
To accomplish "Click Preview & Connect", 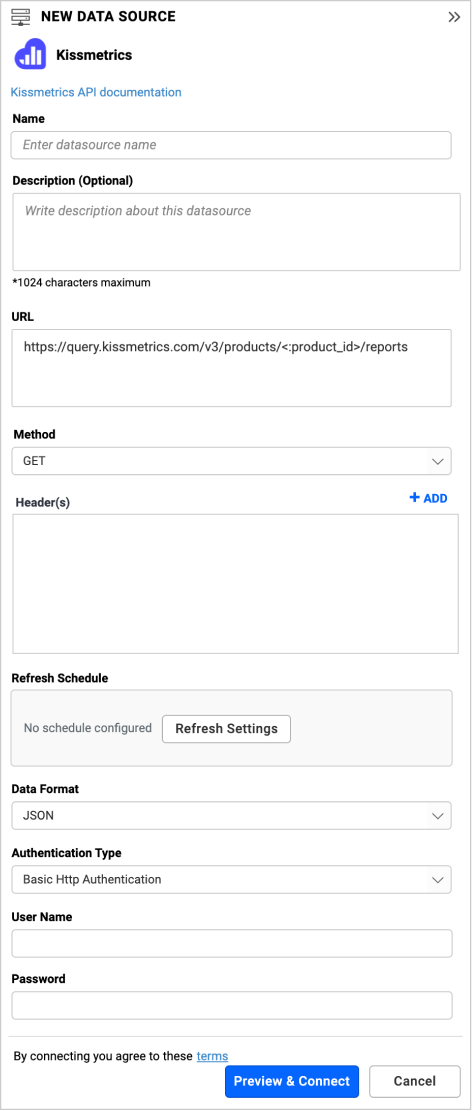I will [292, 1081].
